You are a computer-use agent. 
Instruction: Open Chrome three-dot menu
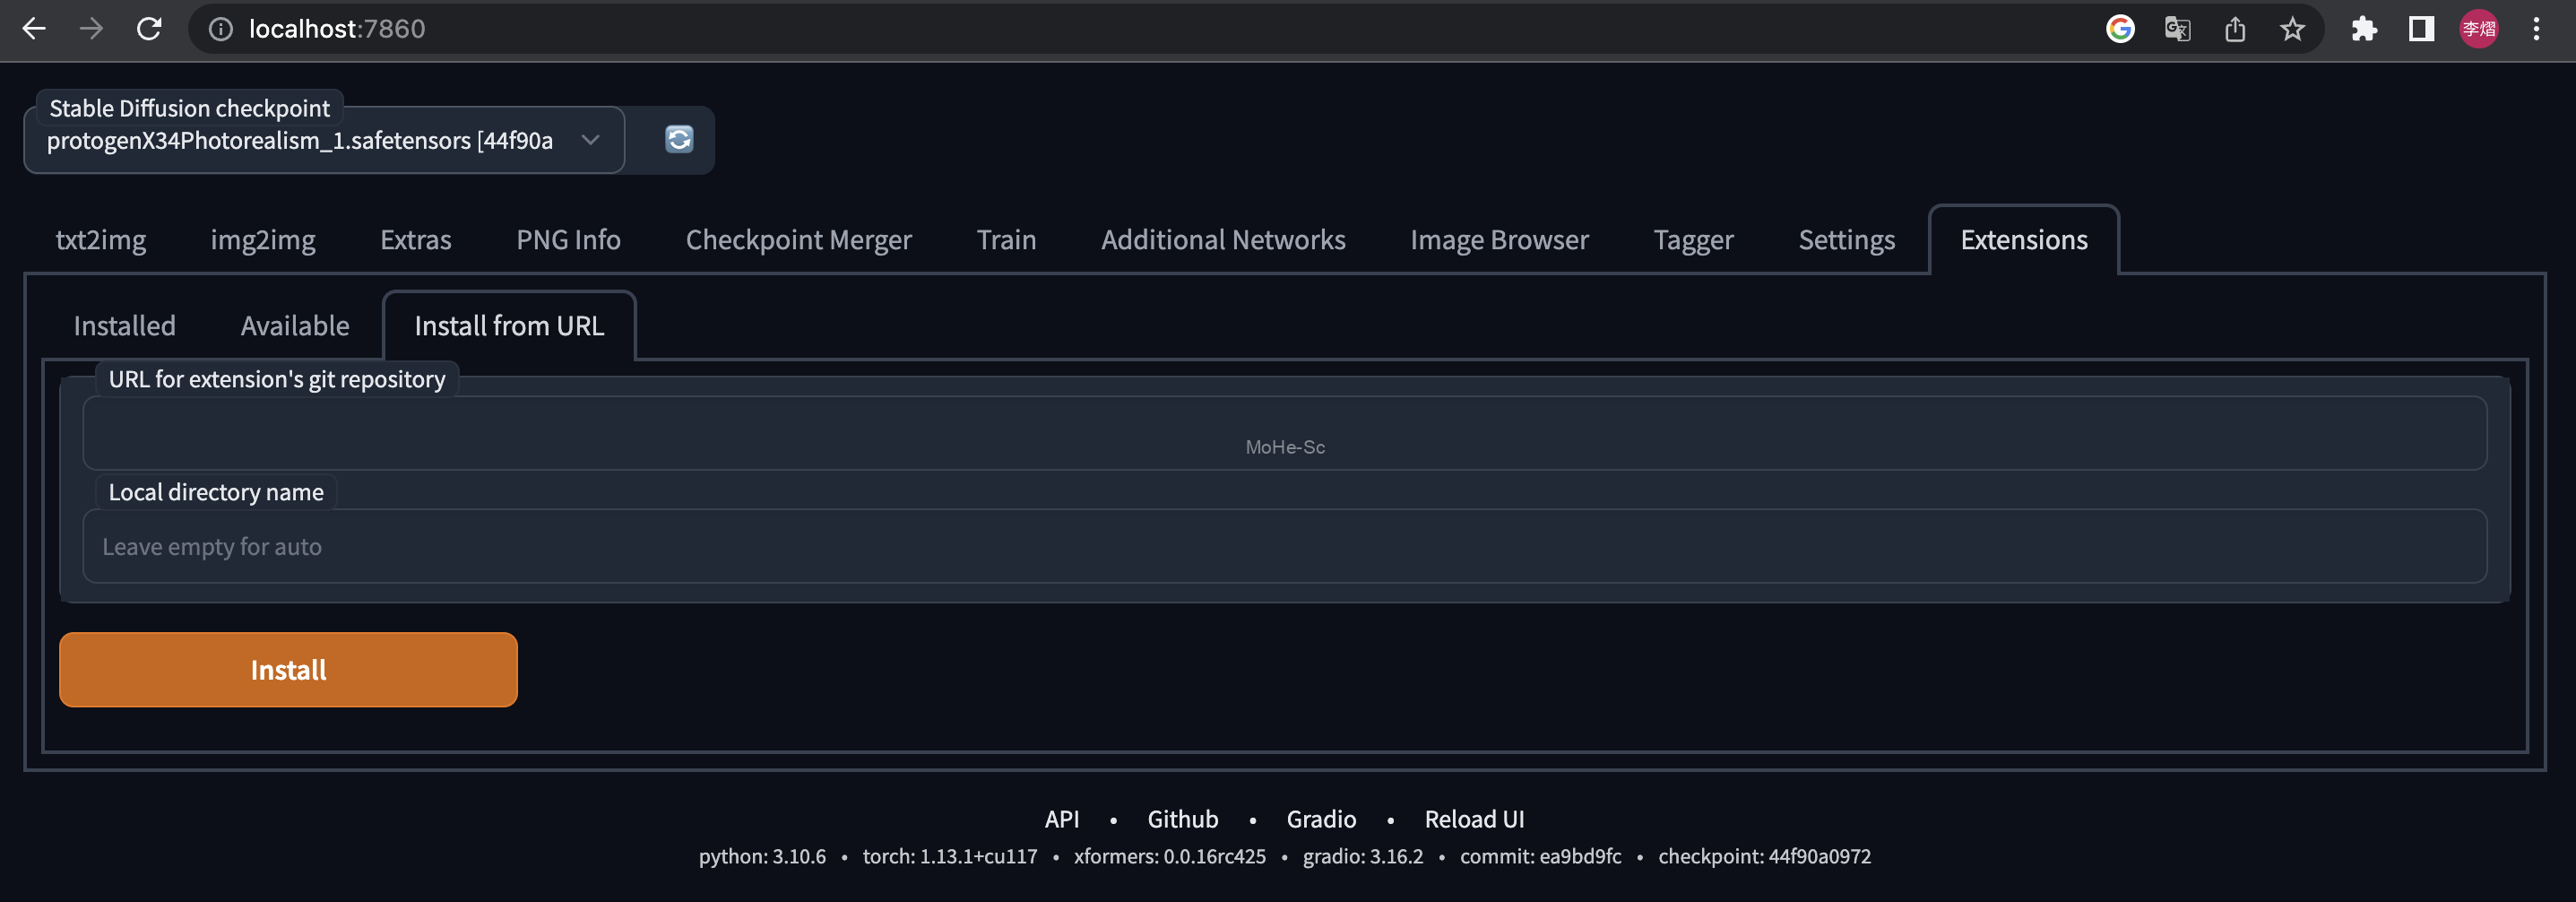click(2536, 29)
